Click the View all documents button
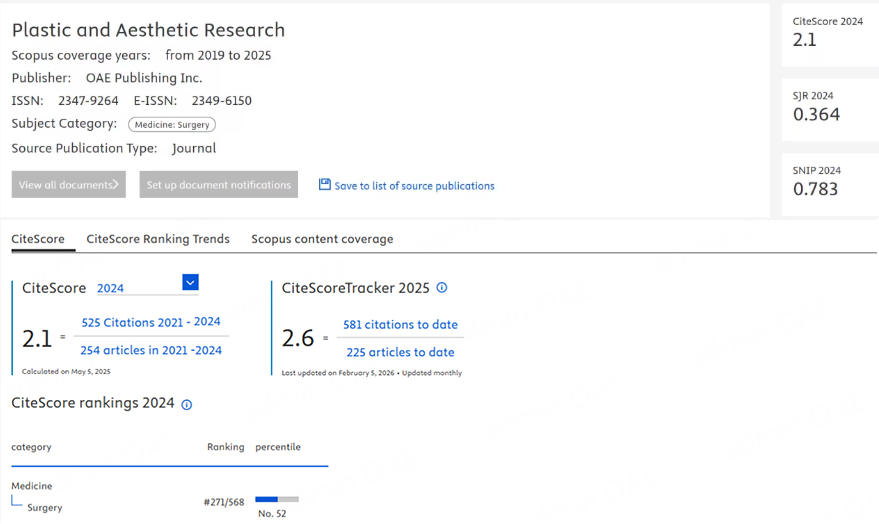 pos(68,184)
